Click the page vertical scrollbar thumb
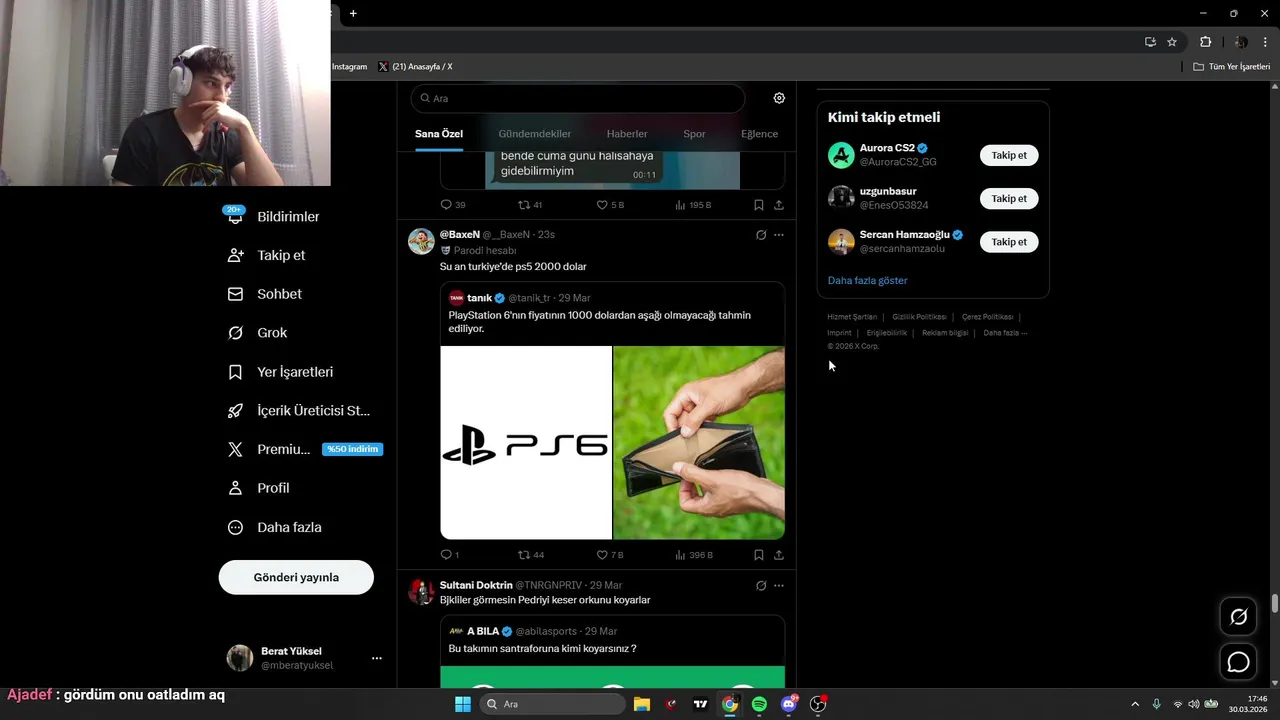The height and width of the screenshot is (720, 1280). click(x=1274, y=603)
